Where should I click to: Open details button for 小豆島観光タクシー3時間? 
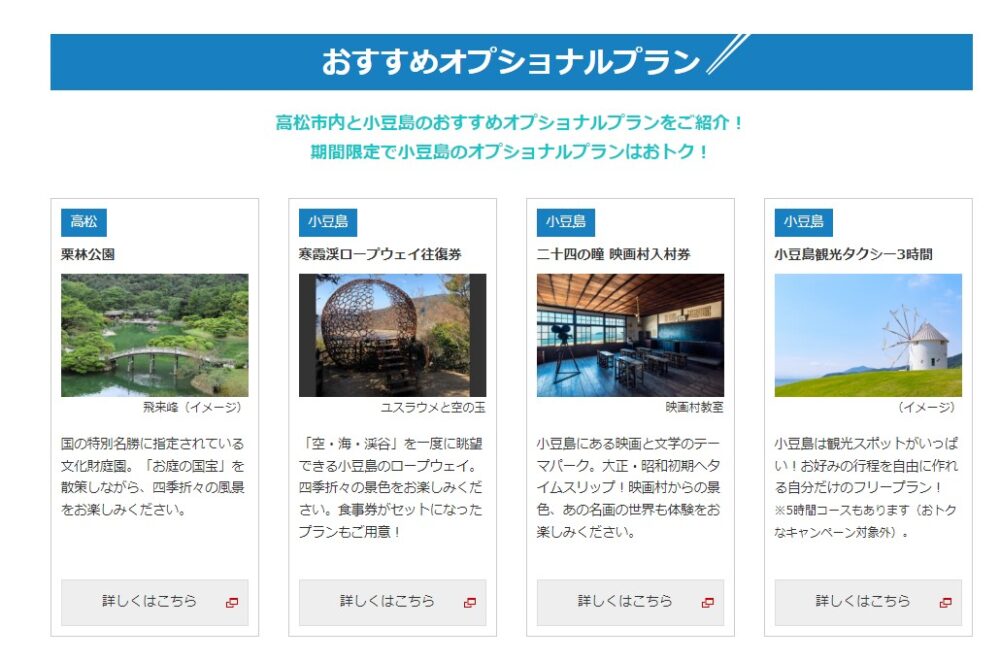pyautogui.click(x=868, y=602)
